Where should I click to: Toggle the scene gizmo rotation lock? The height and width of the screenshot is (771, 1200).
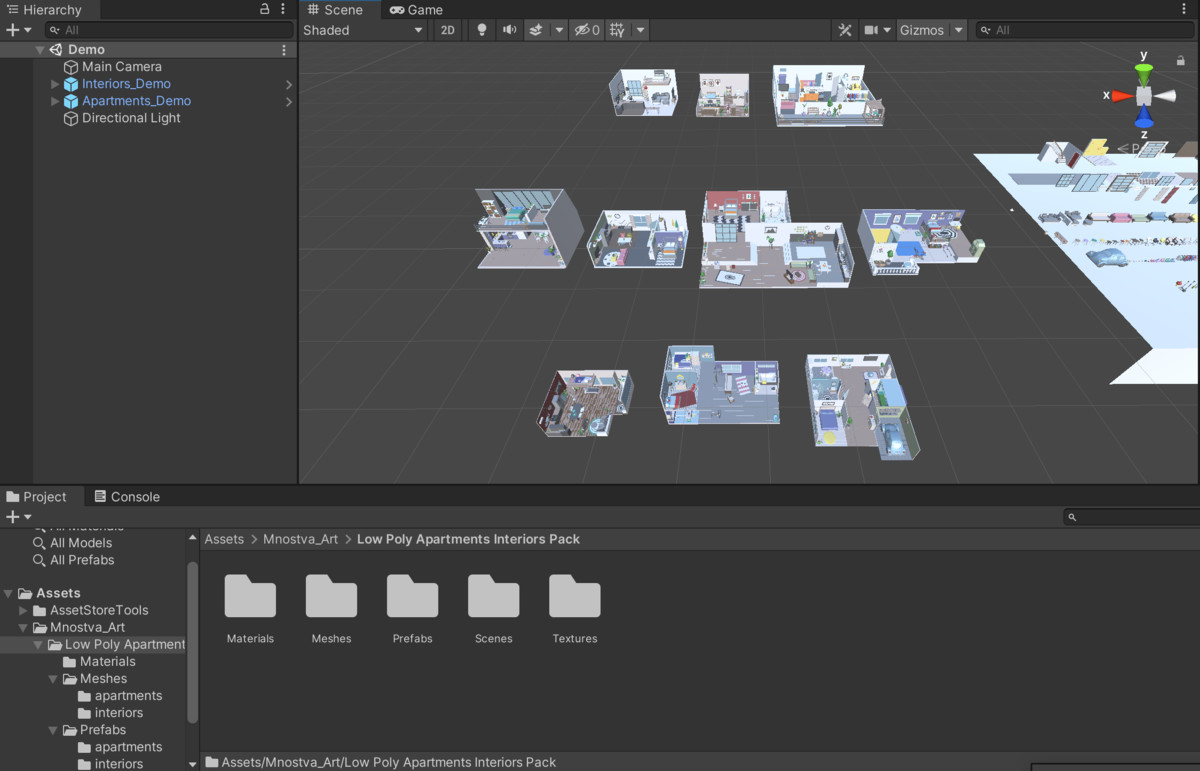[x=1181, y=60]
